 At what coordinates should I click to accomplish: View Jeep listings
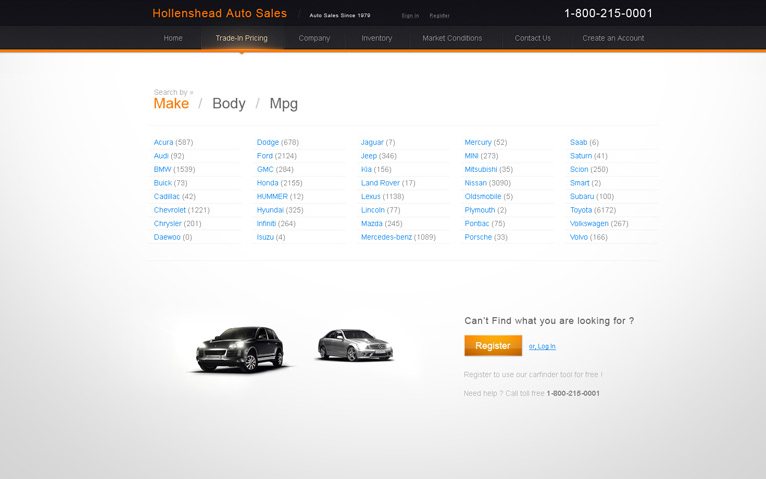(x=369, y=156)
